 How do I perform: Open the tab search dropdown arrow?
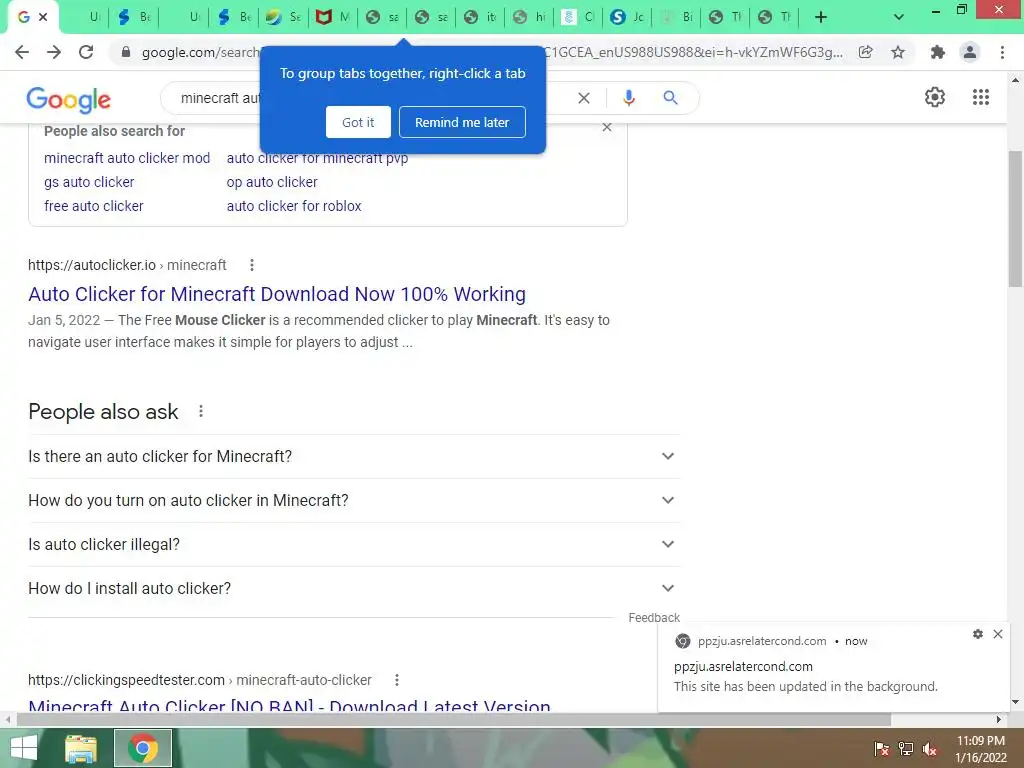[x=899, y=17]
